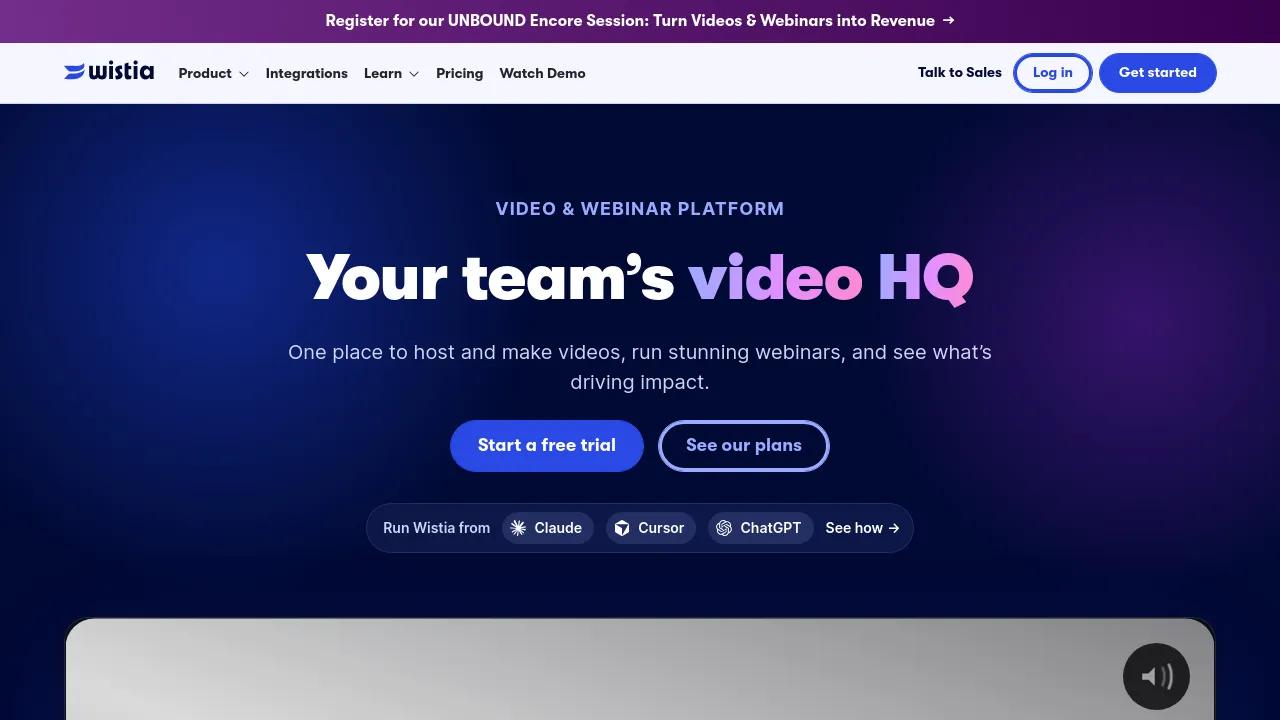Click See our plans
This screenshot has height=720, width=1280.
click(744, 446)
